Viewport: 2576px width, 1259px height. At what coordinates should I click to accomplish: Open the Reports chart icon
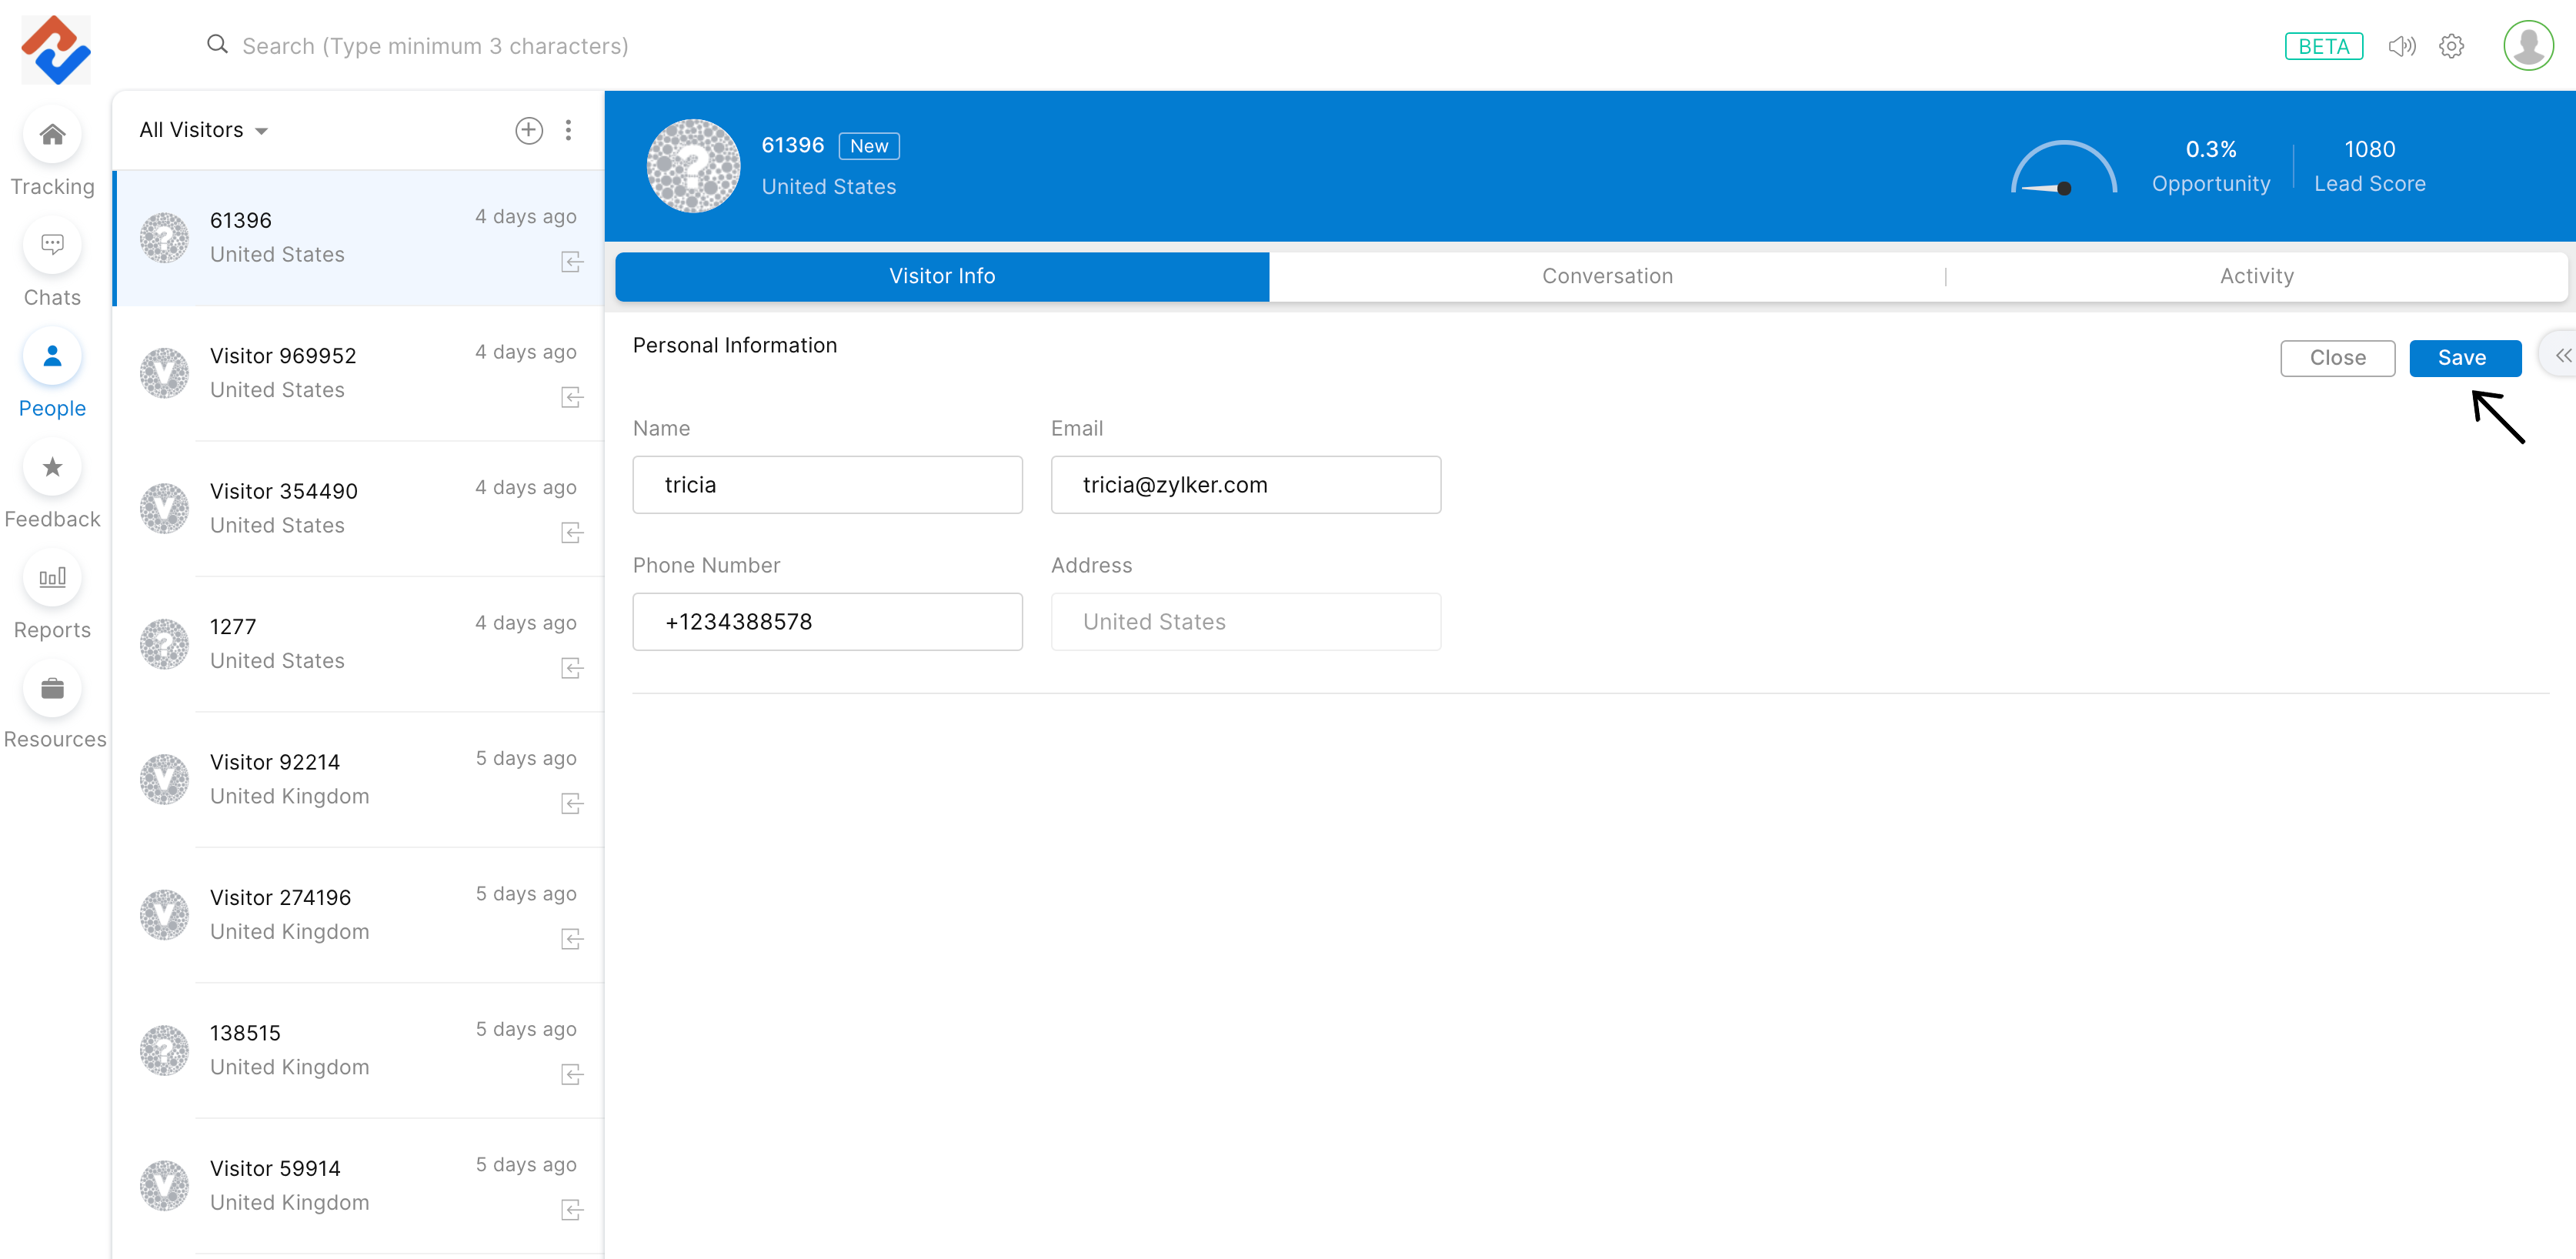click(x=52, y=578)
